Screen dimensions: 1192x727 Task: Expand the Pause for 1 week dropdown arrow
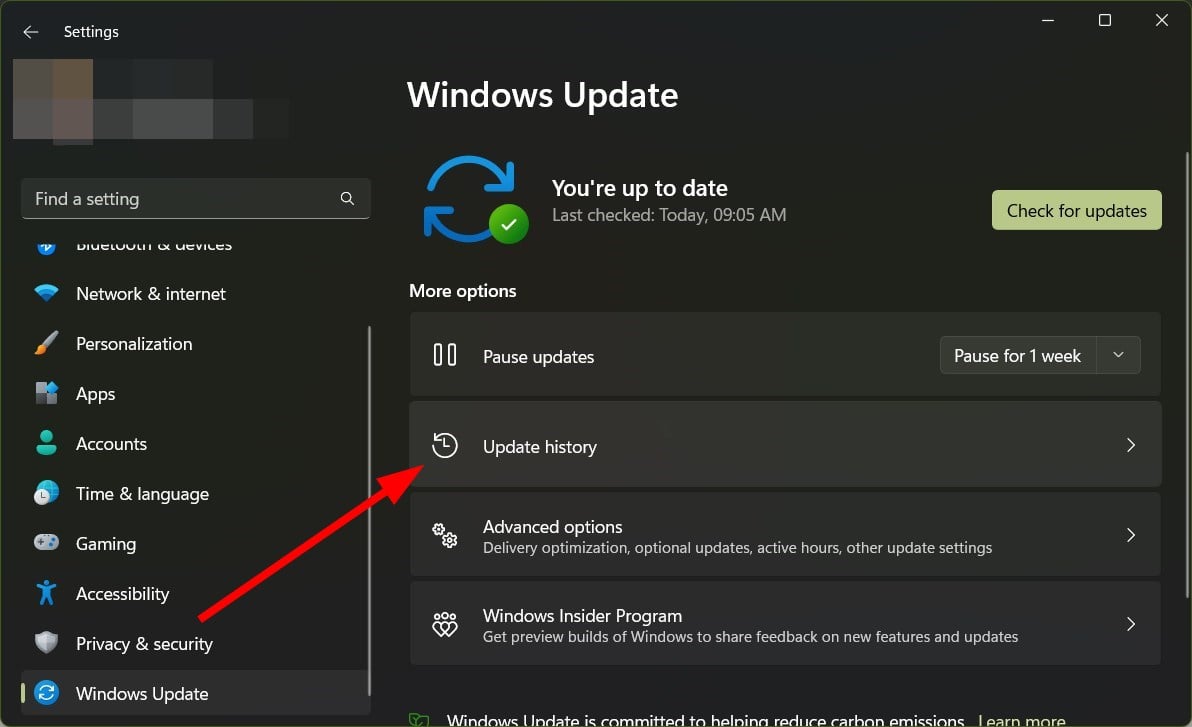tap(1119, 356)
